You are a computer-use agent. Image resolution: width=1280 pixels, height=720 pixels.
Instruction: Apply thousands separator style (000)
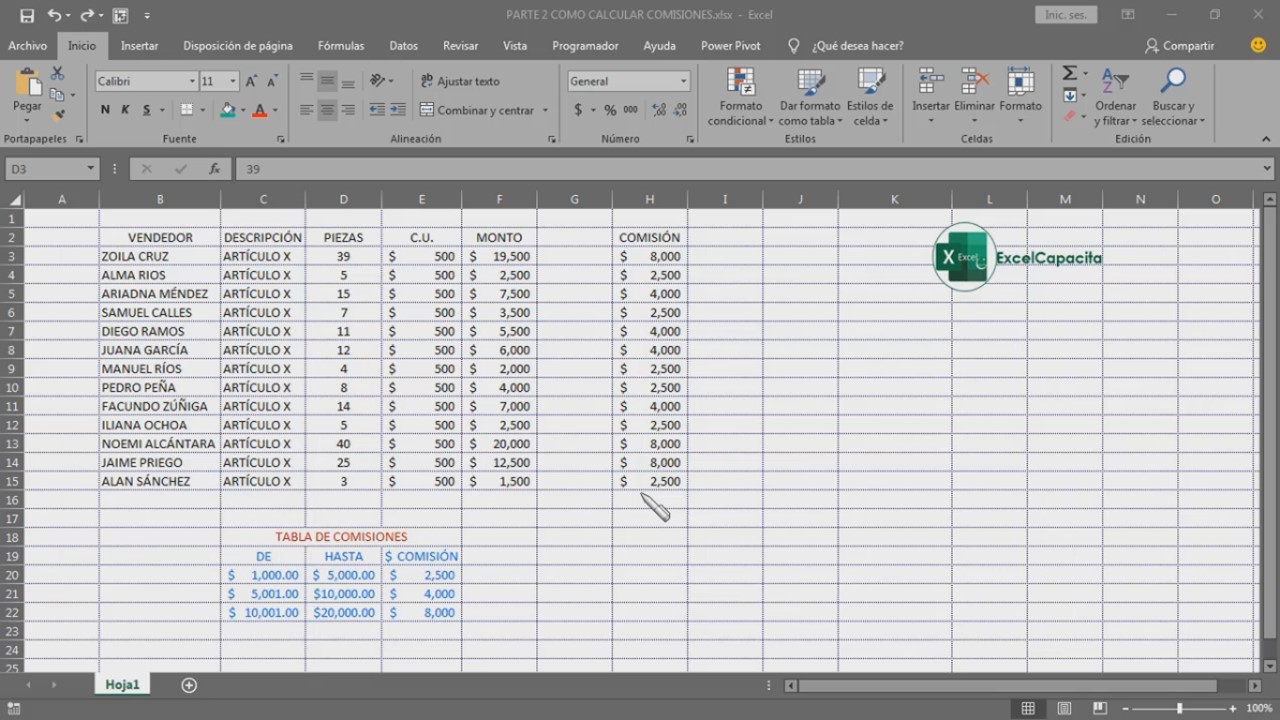click(x=630, y=110)
